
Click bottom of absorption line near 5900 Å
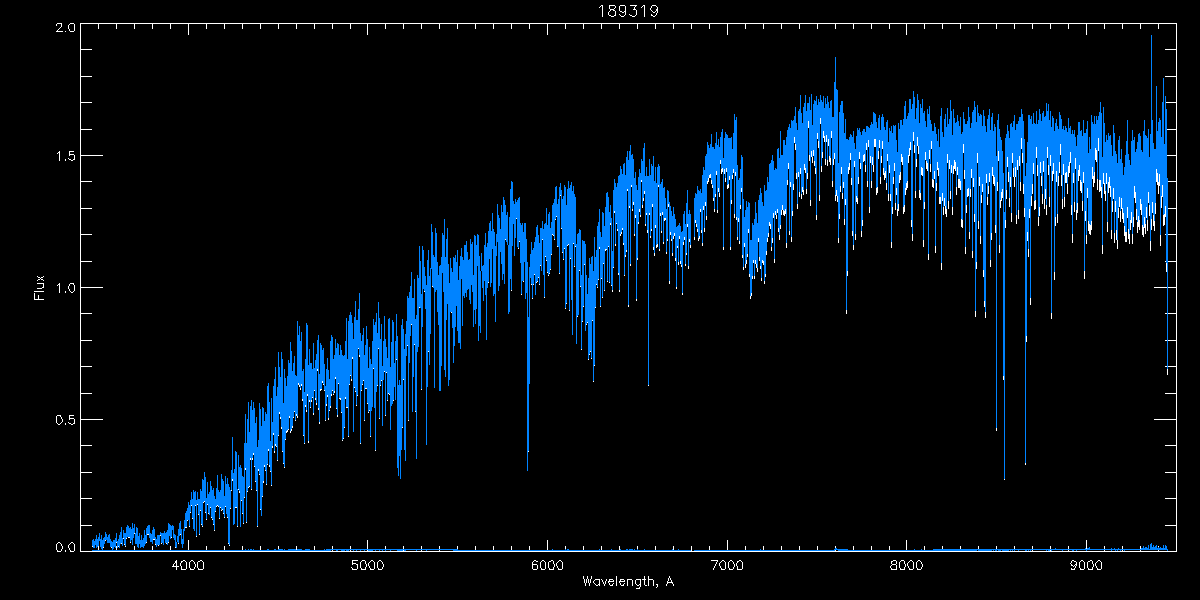click(x=528, y=468)
